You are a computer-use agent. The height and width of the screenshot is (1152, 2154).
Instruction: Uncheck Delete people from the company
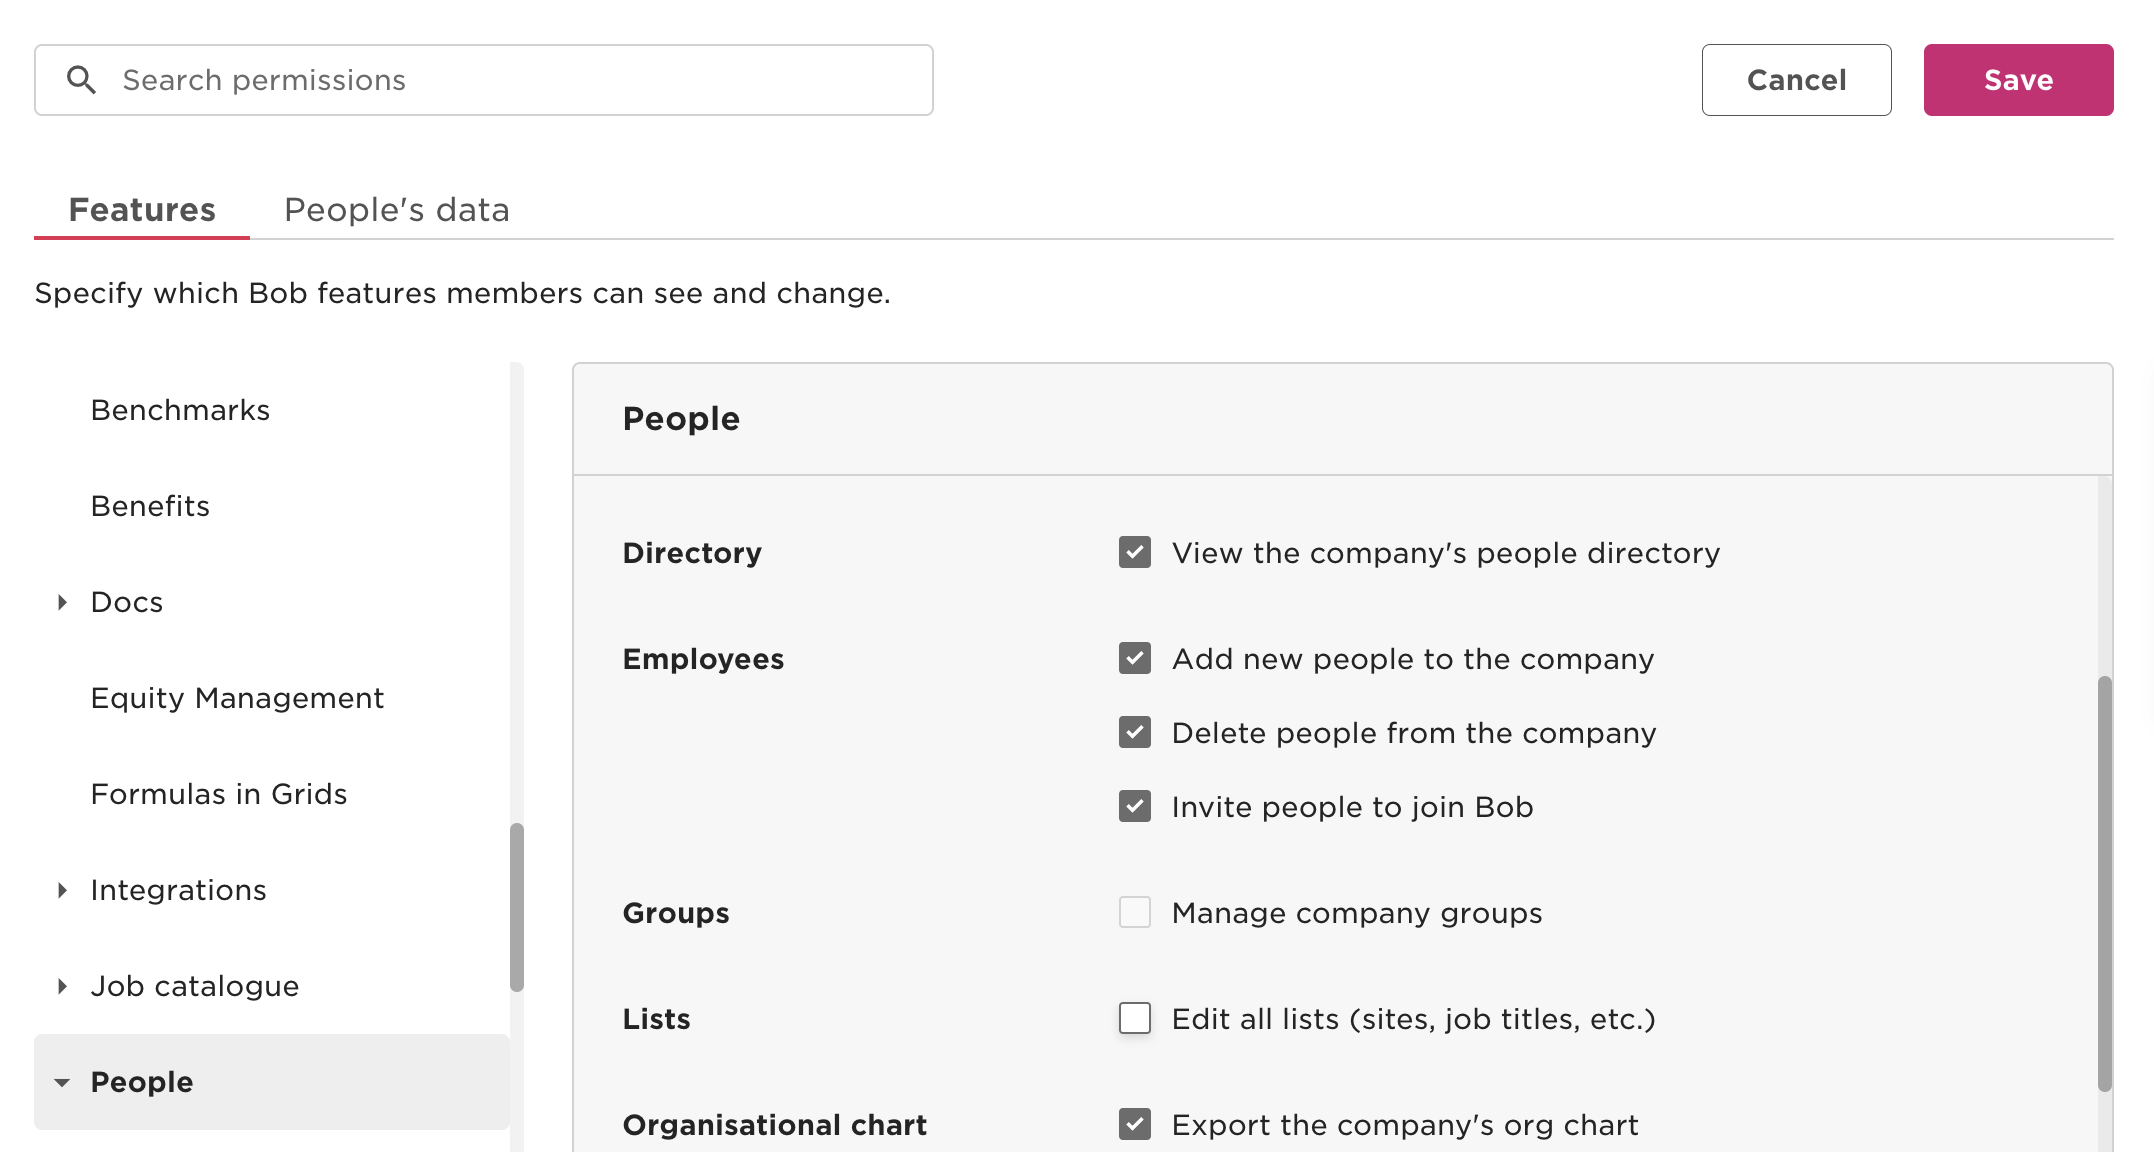tap(1135, 732)
